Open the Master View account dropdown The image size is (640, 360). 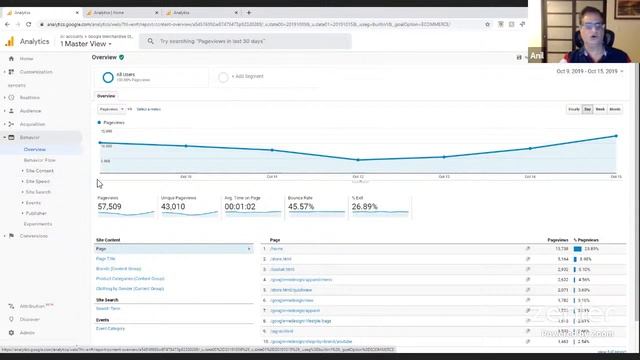tap(86, 44)
